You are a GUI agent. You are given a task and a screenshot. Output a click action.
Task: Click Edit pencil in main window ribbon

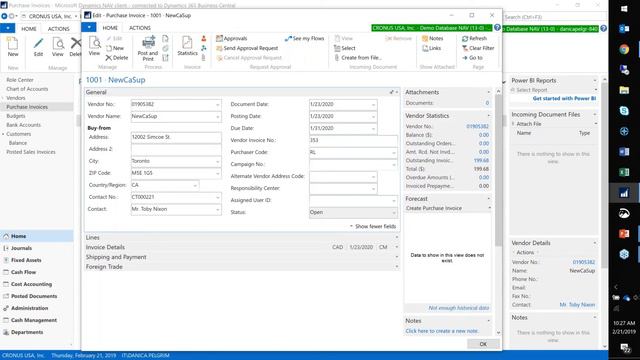[x=38, y=47]
